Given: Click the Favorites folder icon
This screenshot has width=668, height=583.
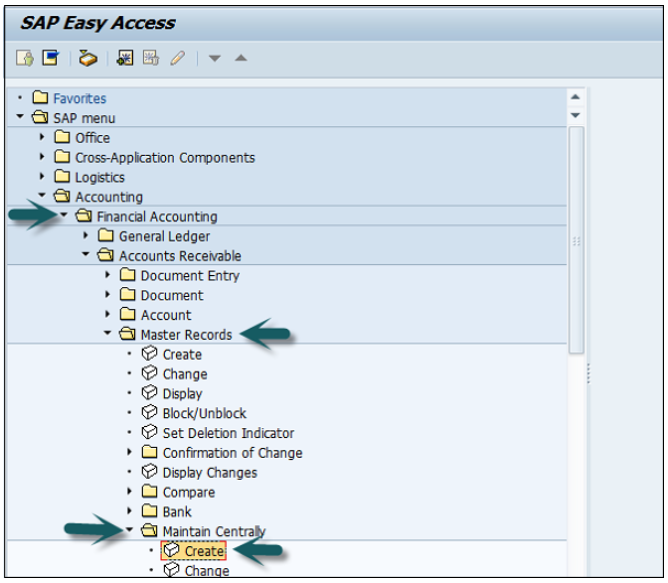Looking at the screenshot, I should (40, 98).
